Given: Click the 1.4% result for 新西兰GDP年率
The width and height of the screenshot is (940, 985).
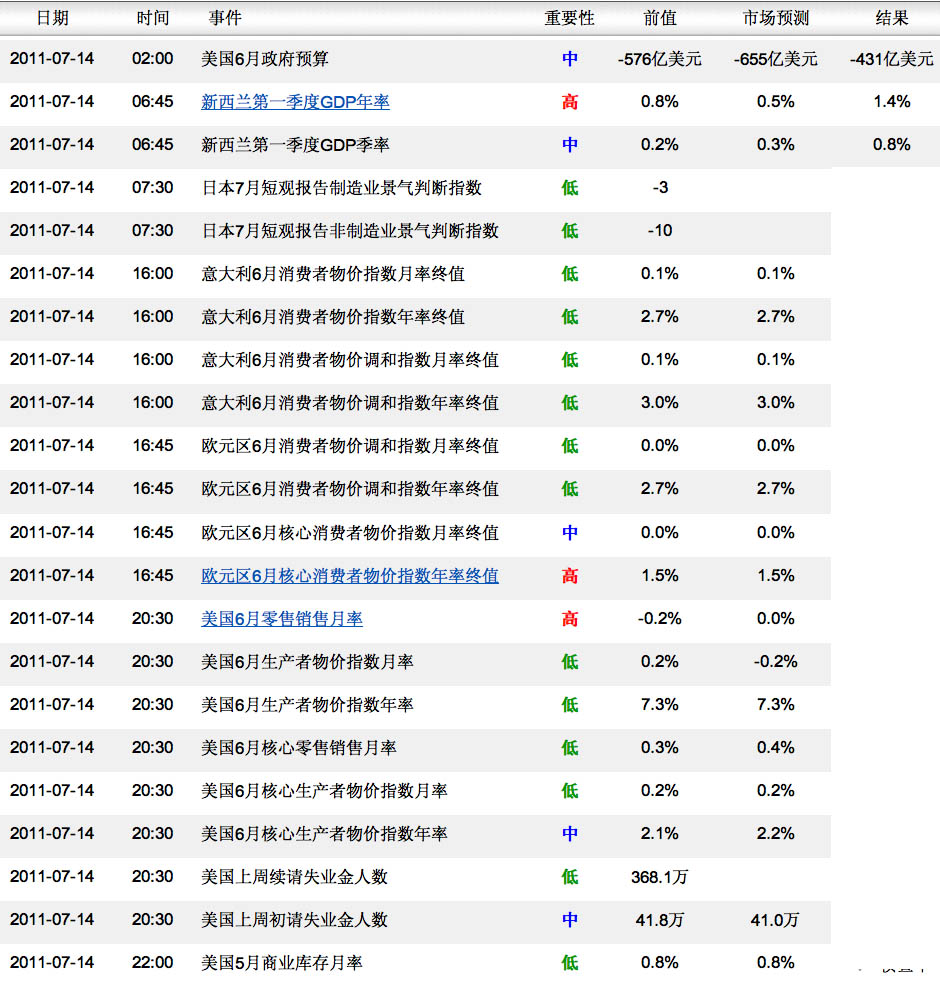Looking at the screenshot, I should click(x=892, y=102).
